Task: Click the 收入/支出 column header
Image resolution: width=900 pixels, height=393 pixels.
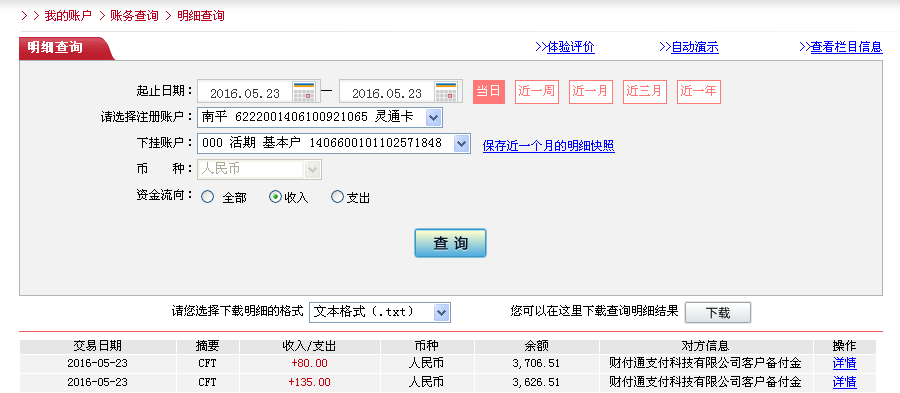Action: pos(309,346)
